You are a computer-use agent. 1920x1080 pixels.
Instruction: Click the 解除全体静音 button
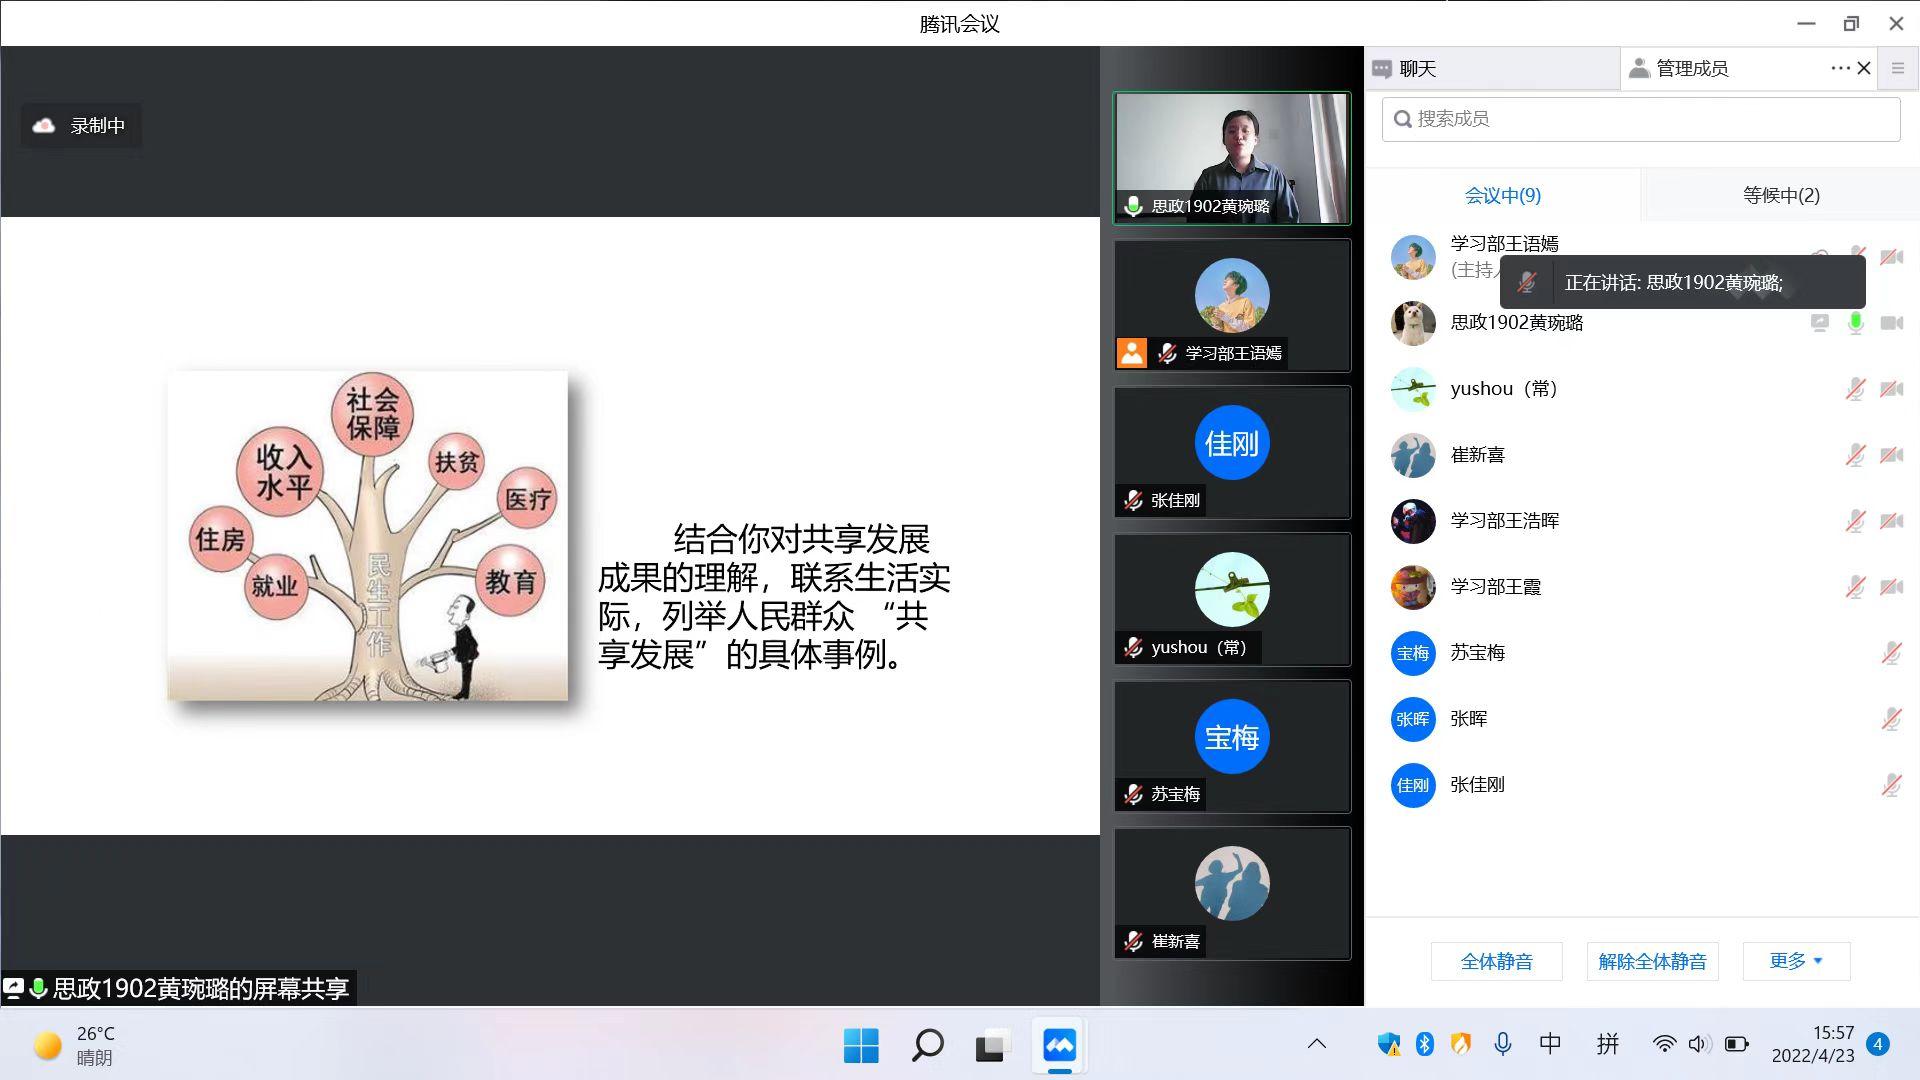(x=1652, y=961)
